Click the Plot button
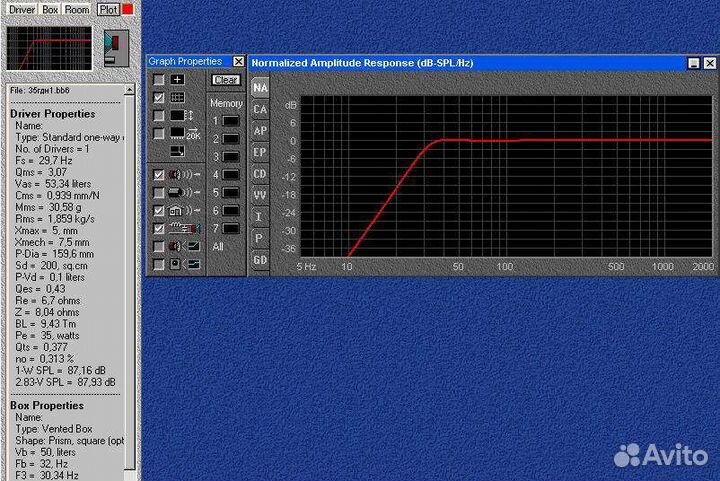 tap(109, 10)
